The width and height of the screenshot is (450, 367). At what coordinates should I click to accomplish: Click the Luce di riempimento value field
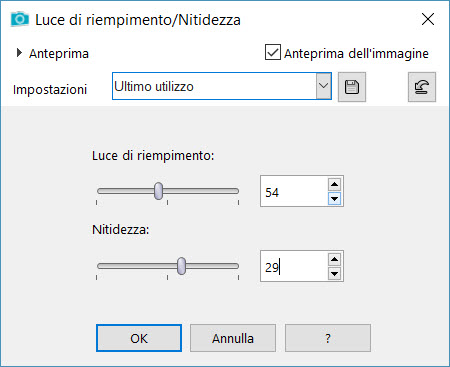(294, 191)
